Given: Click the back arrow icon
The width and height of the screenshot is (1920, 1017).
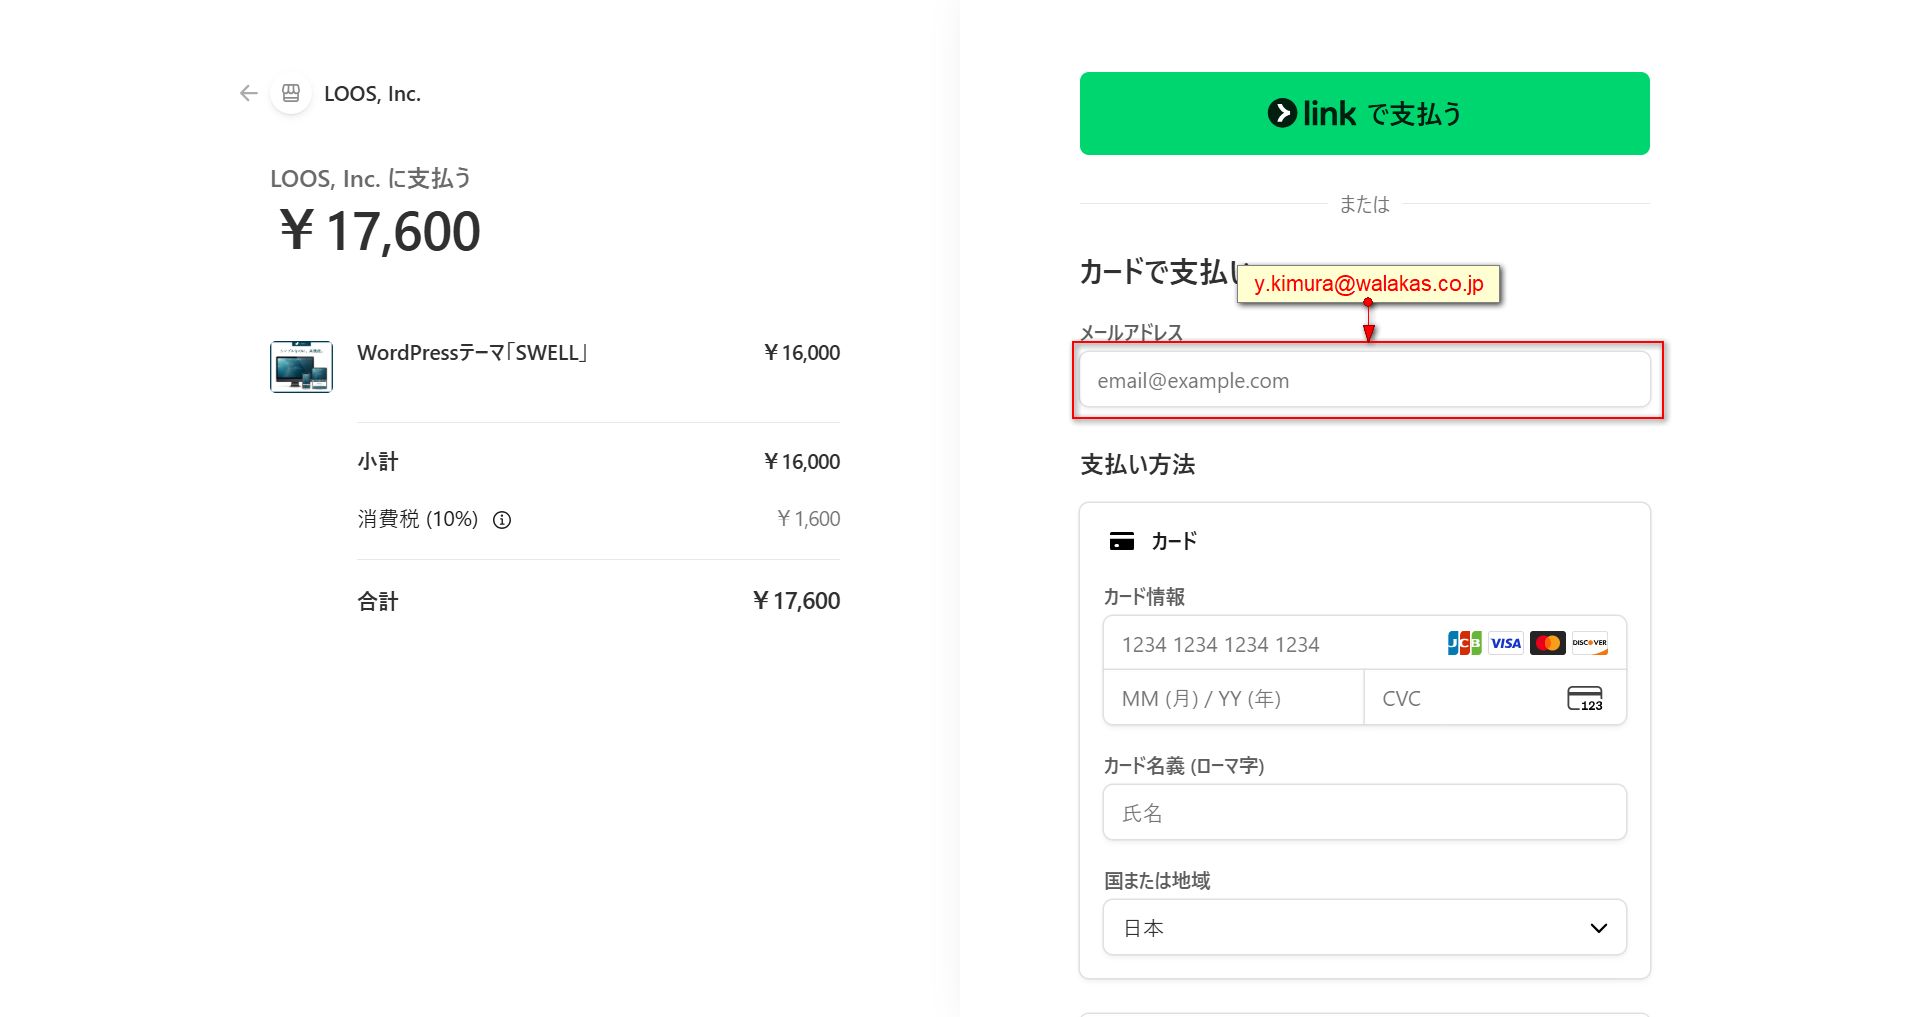Looking at the screenshot, I should click(249, 94).
